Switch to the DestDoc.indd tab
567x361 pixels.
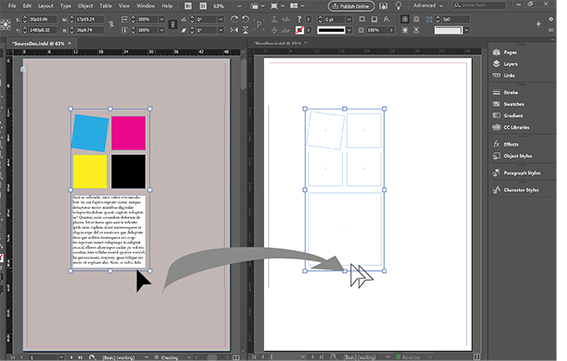(x=277, y=43)
